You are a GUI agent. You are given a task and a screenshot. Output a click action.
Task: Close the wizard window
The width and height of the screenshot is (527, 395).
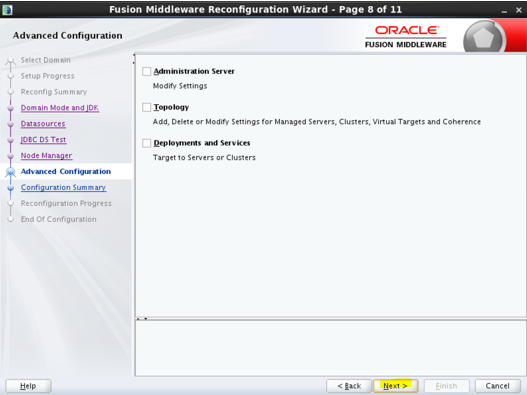(x=519, y=10)
